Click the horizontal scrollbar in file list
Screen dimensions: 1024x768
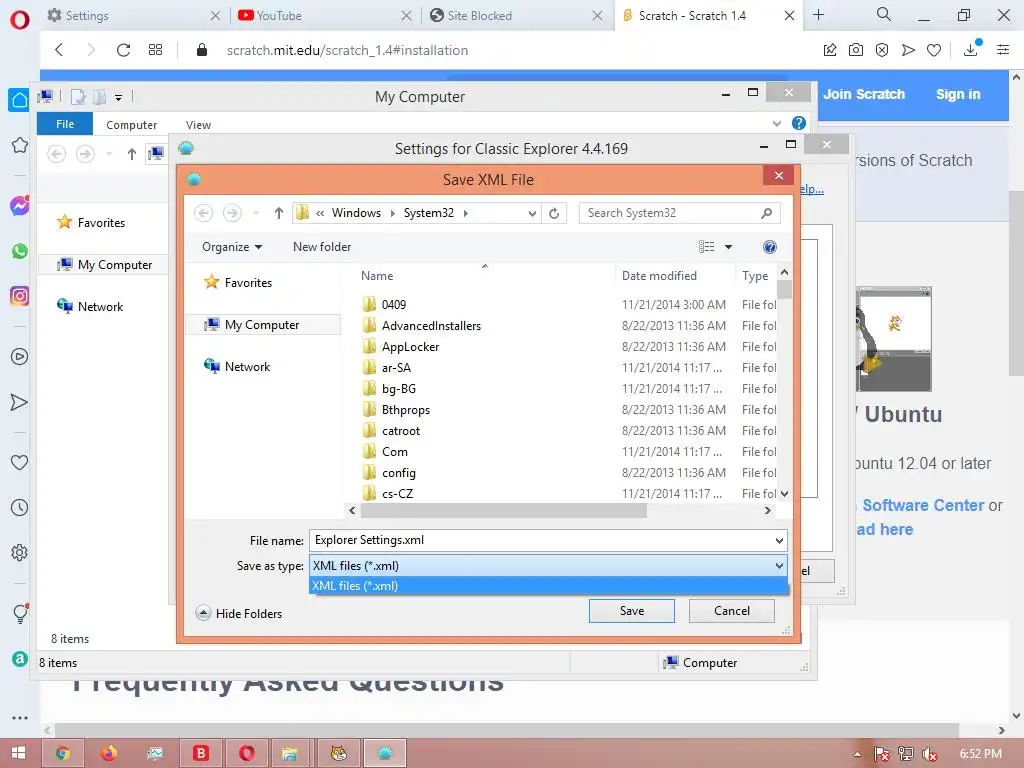point(502,511)
